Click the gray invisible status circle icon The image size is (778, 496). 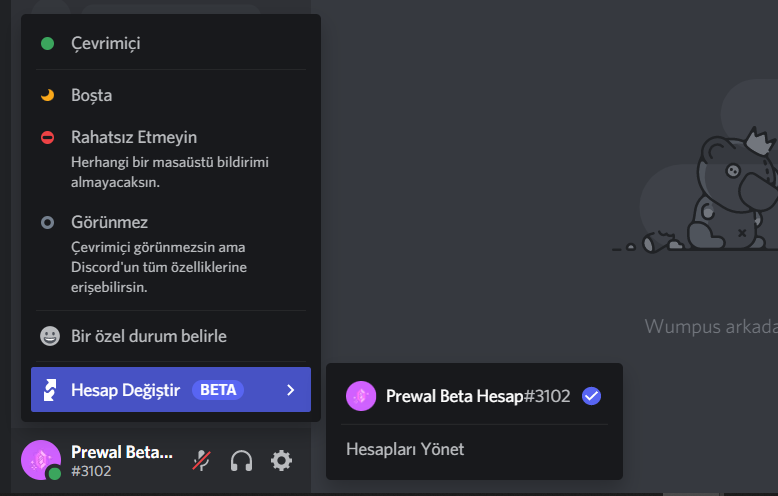pyautogui.click(x=48, y=222)
